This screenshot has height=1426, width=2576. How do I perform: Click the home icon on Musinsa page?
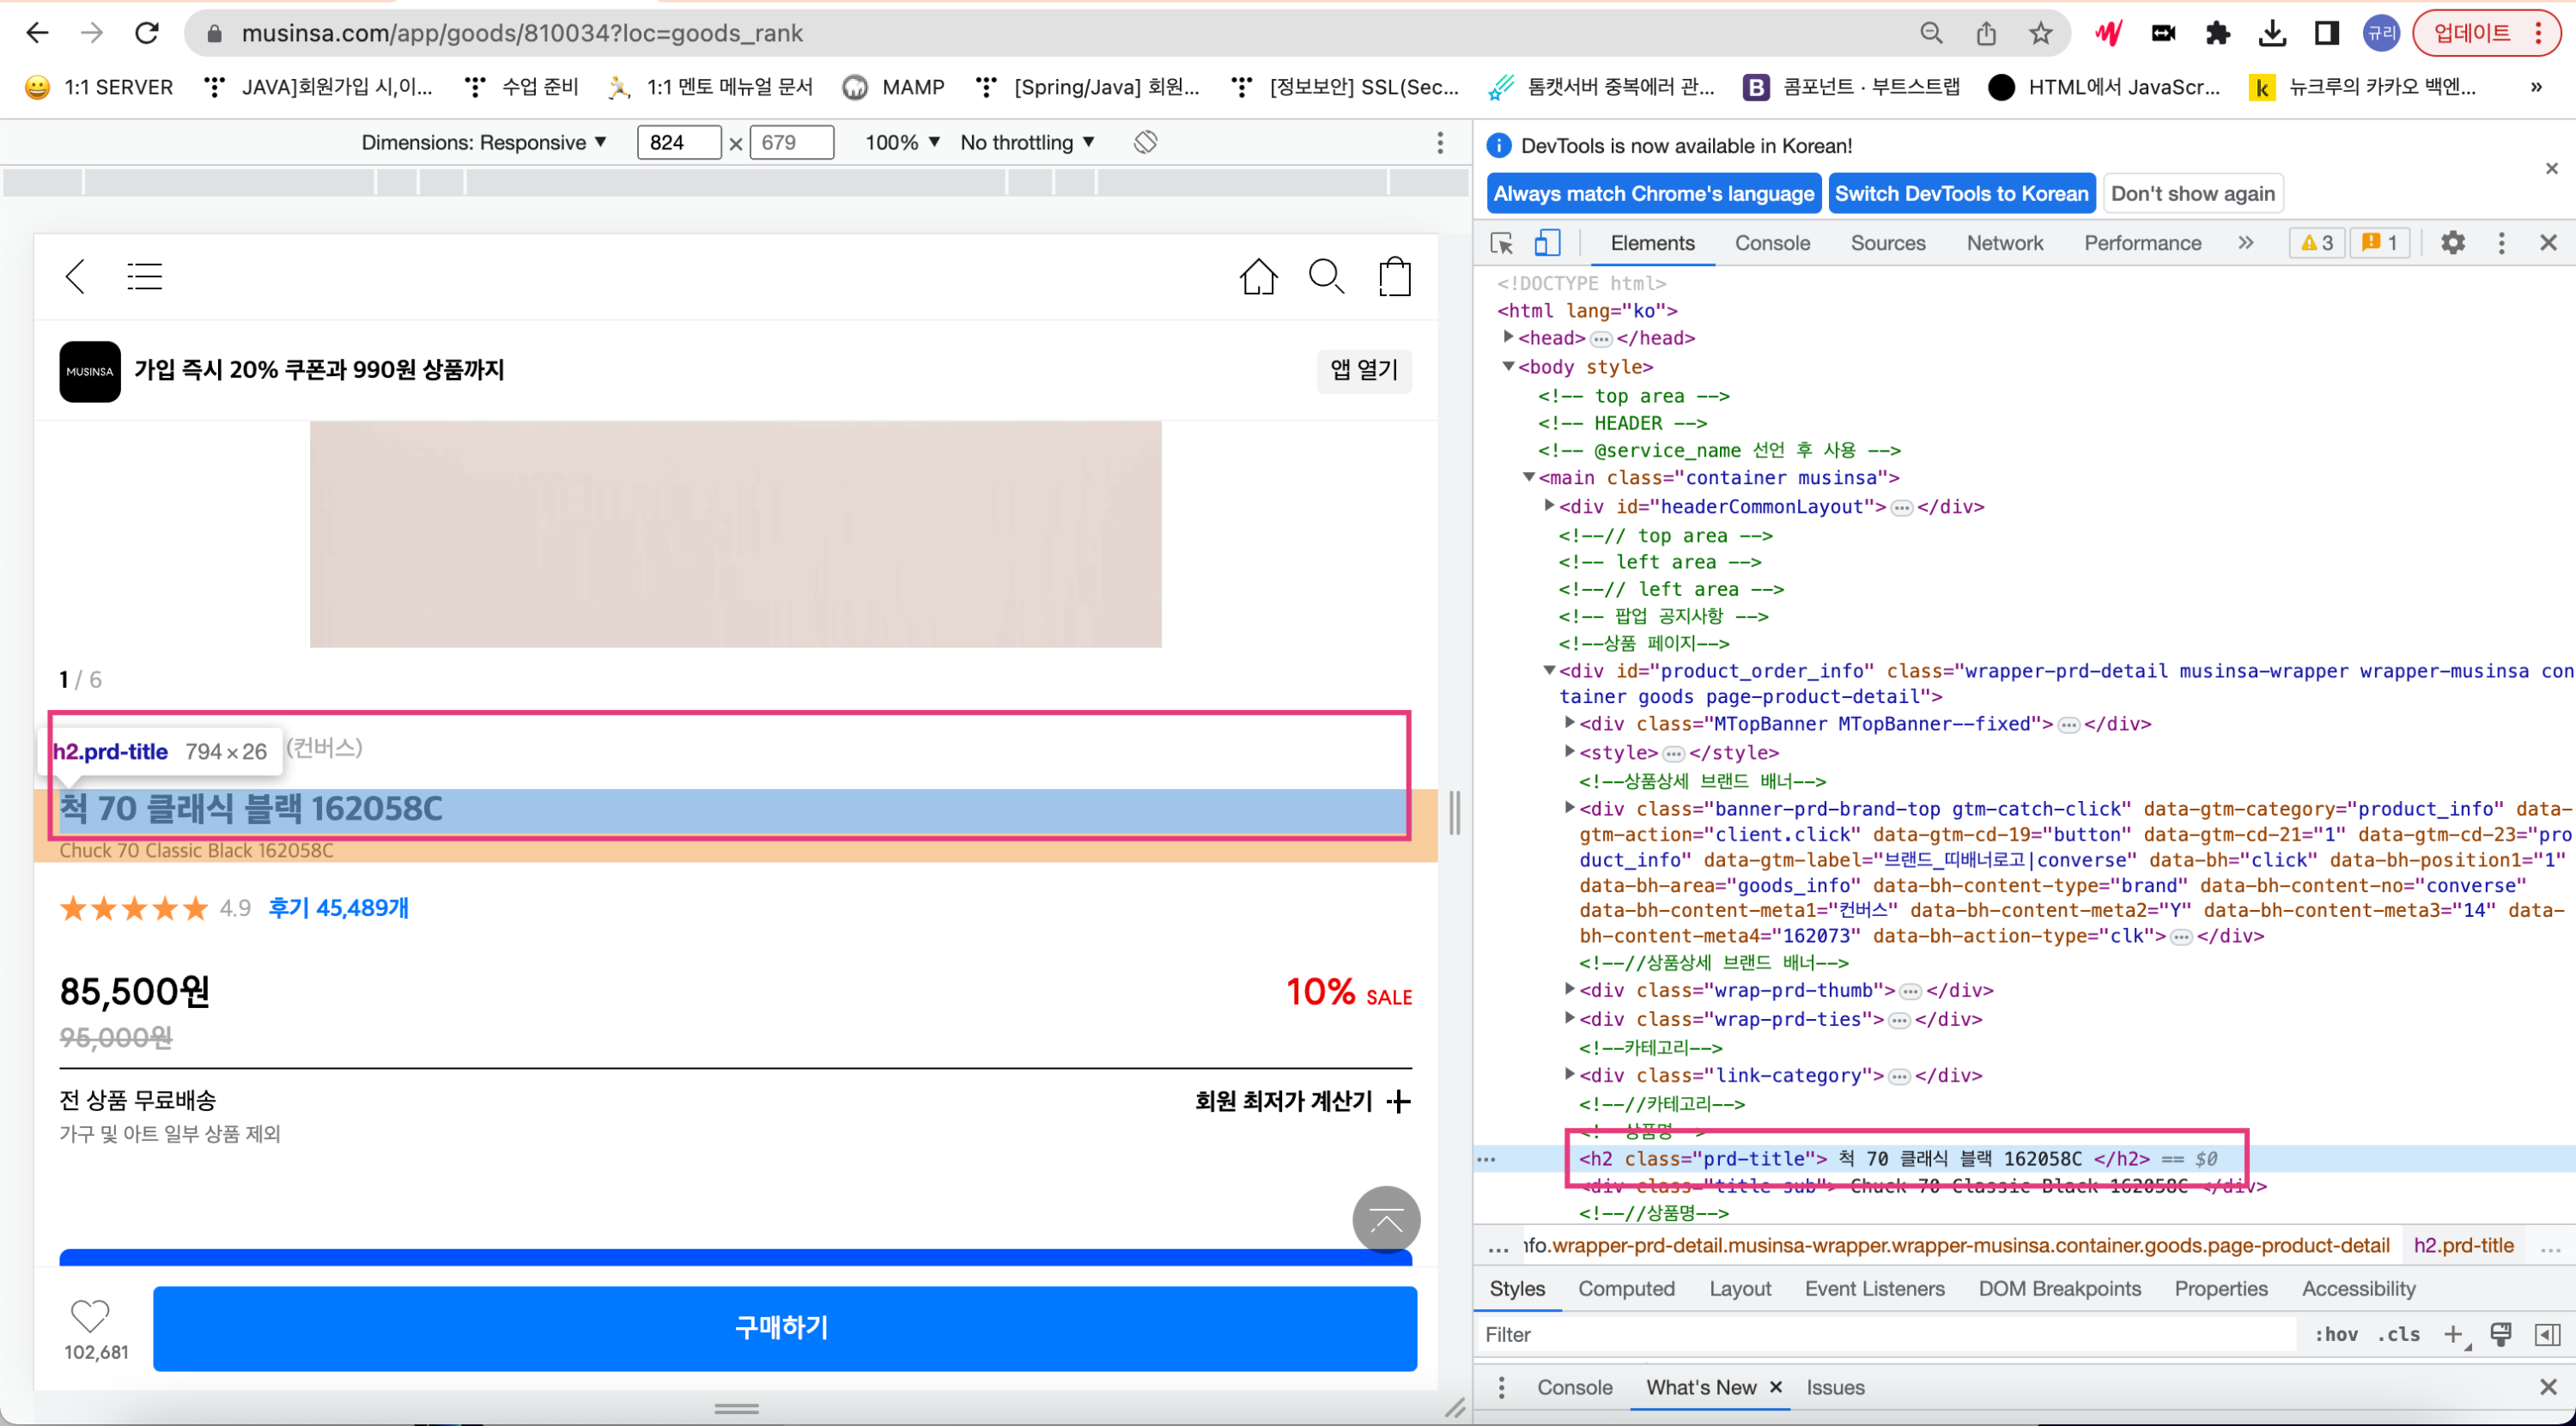coord(1258,277)
